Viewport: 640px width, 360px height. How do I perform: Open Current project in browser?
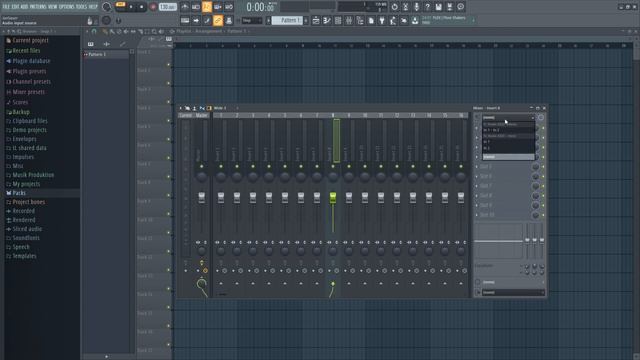pos(30,40)
